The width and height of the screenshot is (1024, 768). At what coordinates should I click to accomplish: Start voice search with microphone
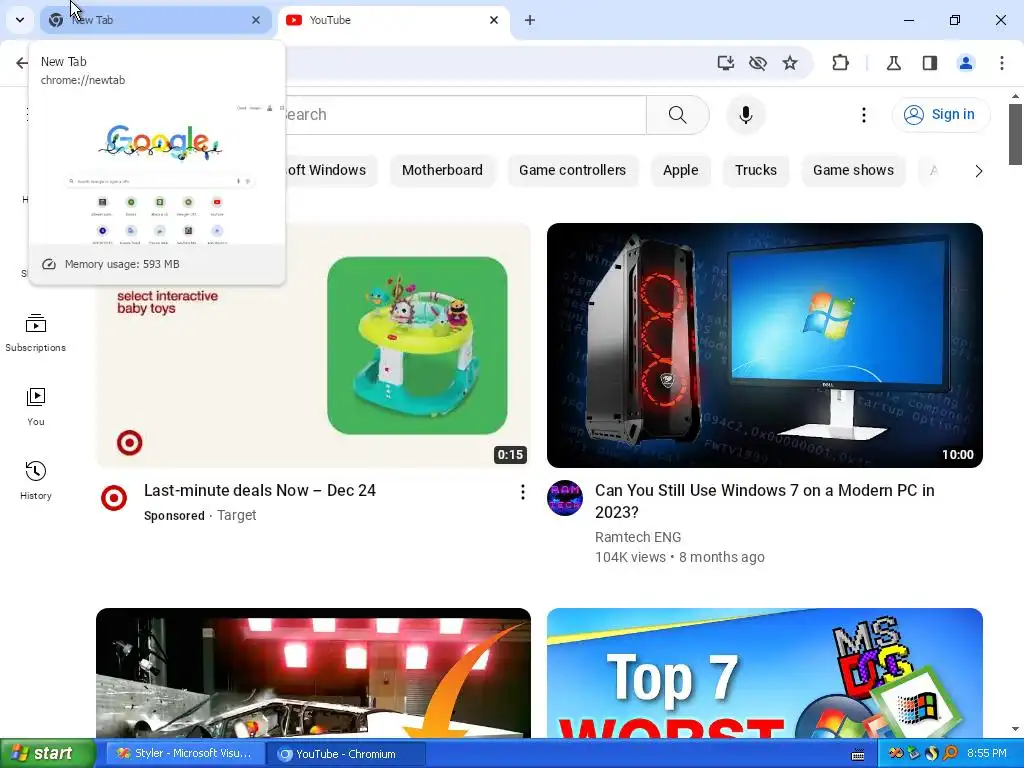(746, 115)
